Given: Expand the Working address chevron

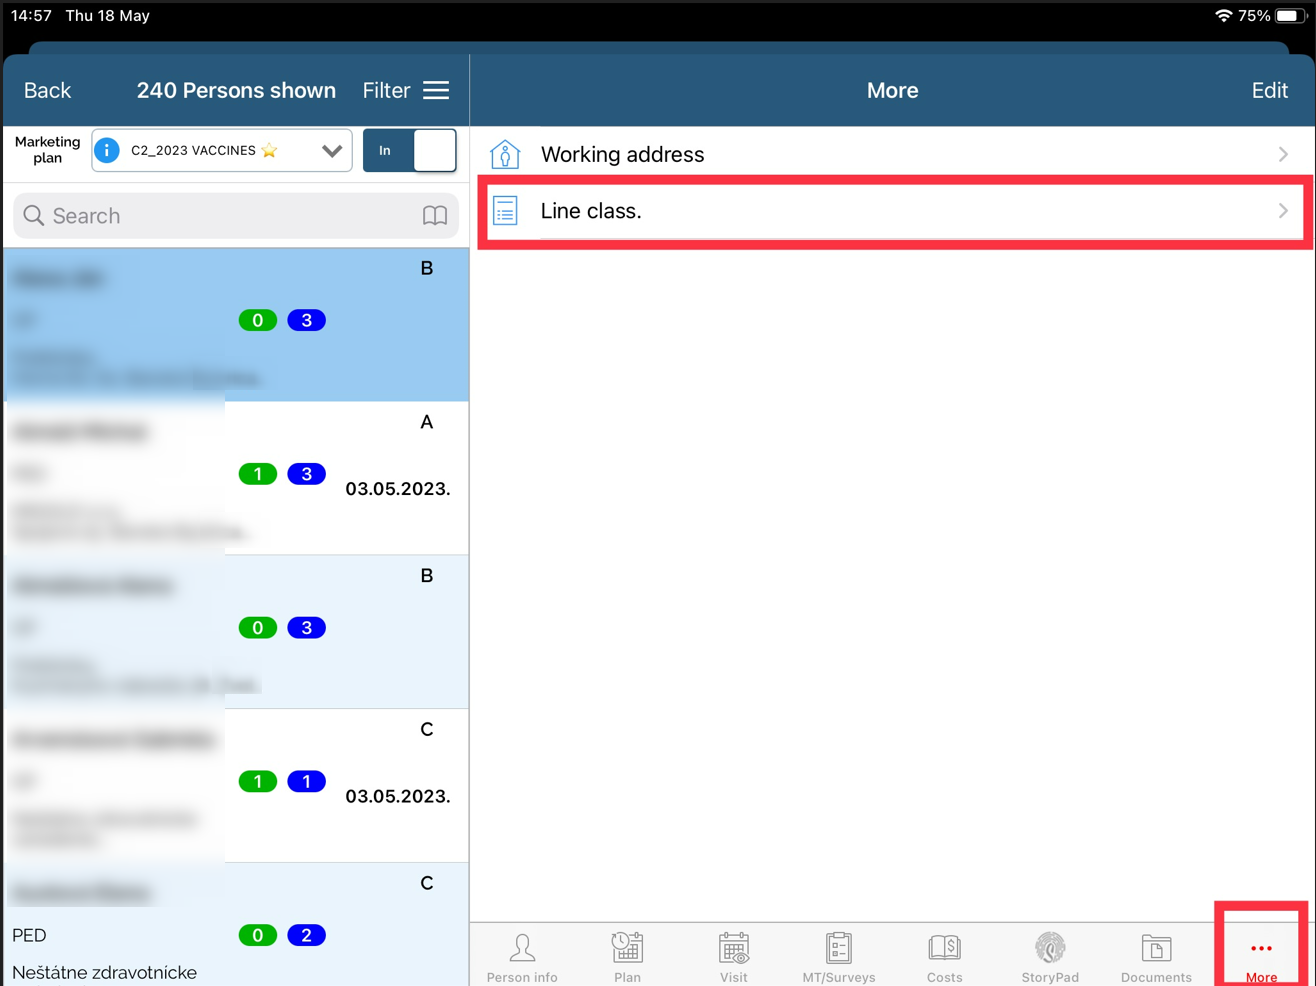Looking at the screenshot, I should click(1283, 155).
